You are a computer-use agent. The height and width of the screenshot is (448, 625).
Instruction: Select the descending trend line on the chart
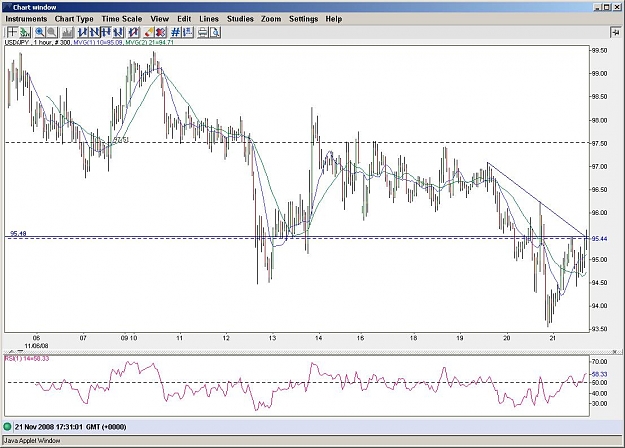click(x=536, y=198)
